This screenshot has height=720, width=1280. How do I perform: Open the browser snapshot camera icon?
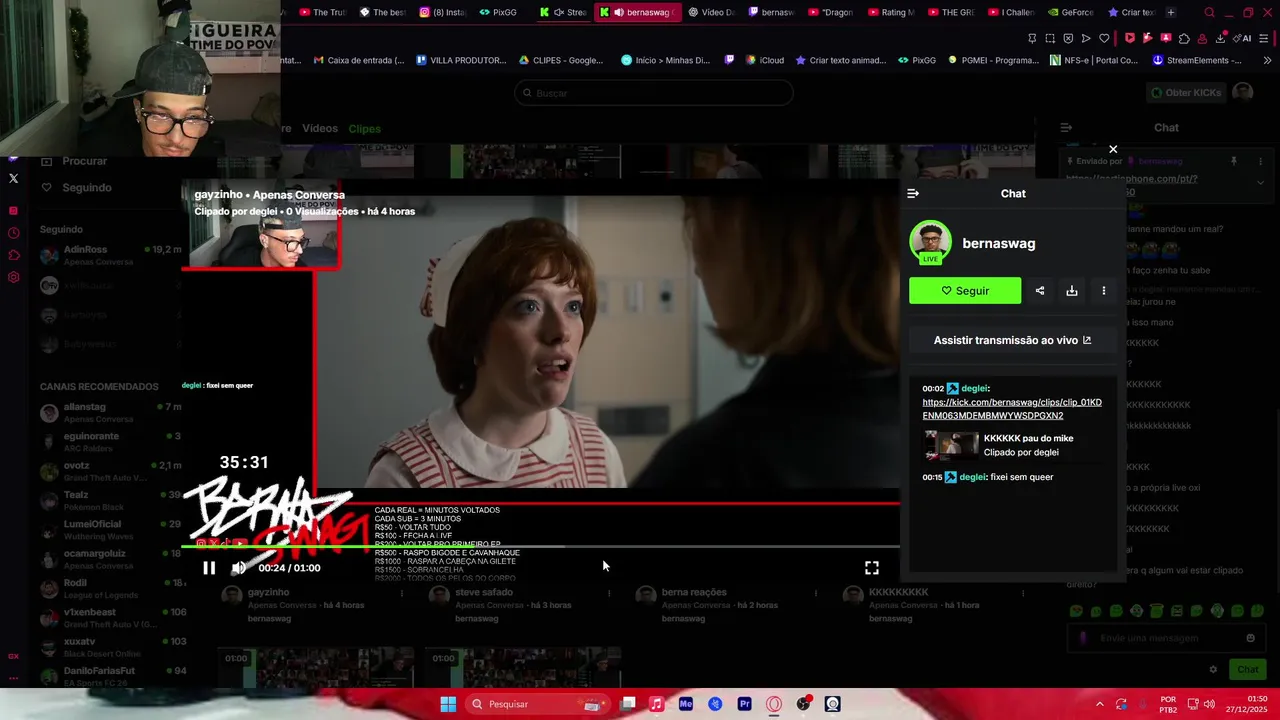pyautogui.click(x=1050, y=38)
